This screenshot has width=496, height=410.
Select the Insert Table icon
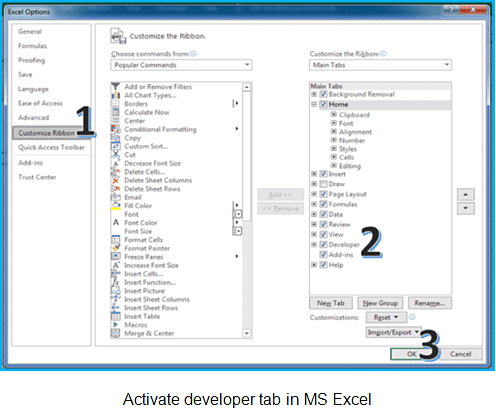[115, 316]
